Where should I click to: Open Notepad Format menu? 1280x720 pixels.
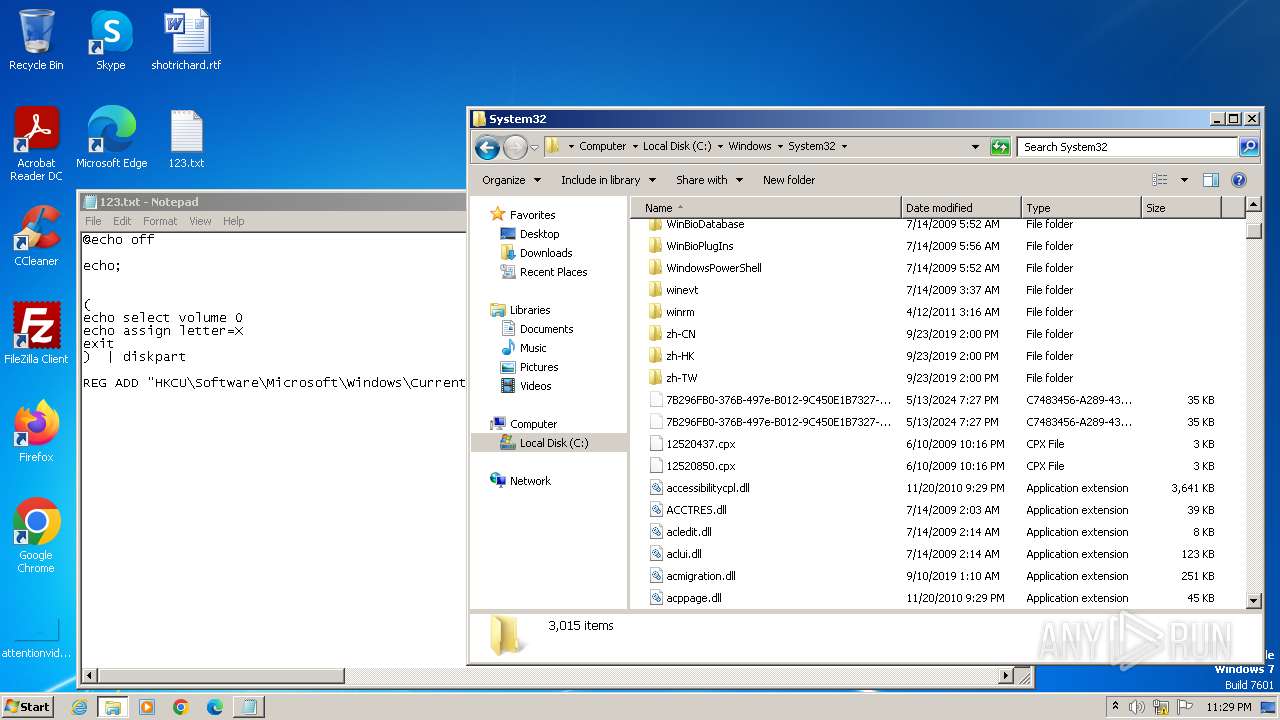[x=160, y=221]
